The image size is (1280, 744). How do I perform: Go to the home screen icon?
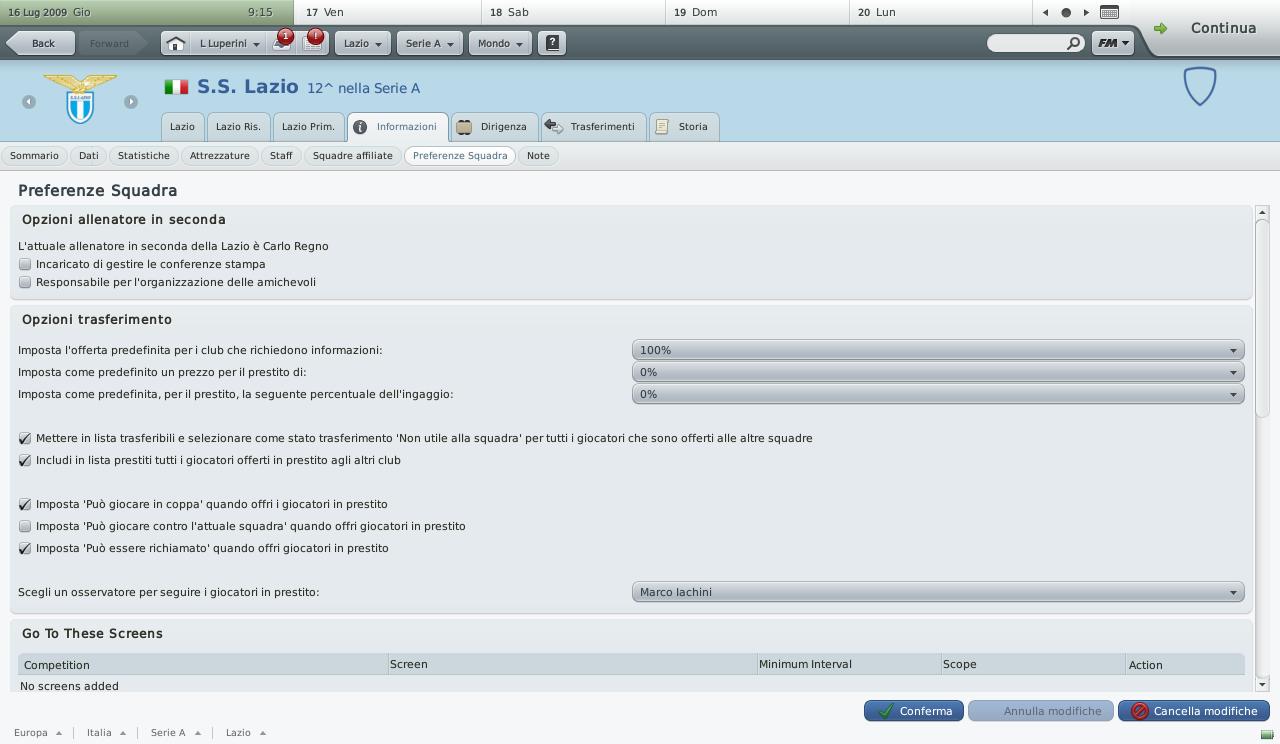175,43
